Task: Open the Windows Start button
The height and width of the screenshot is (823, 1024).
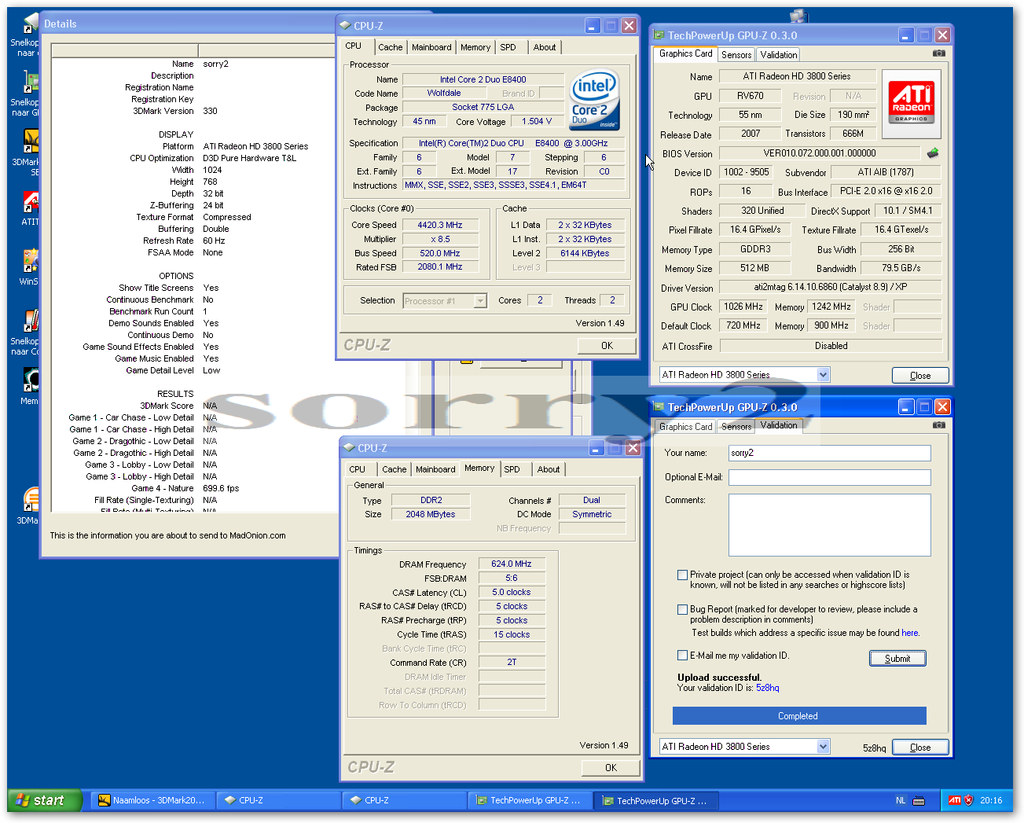Action: coord(40,800)
